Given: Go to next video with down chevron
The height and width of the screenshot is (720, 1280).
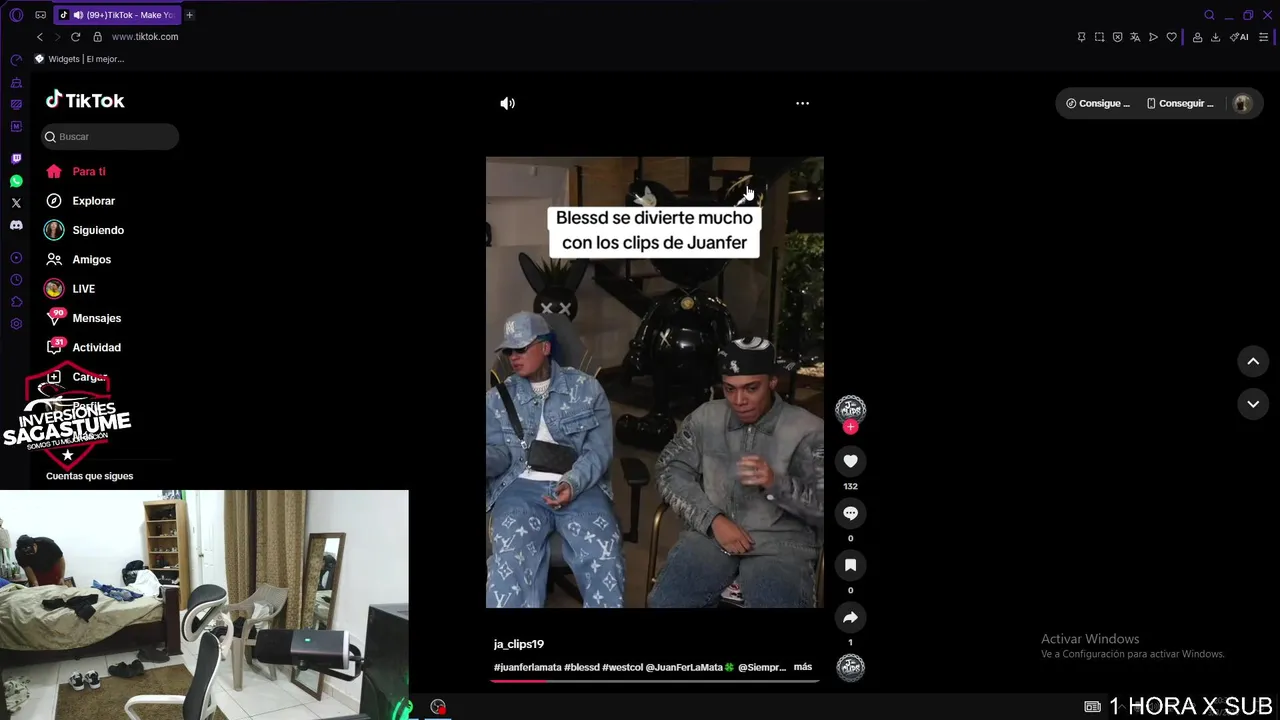Looking at the screenshot, I should [x=1253, y=404].
